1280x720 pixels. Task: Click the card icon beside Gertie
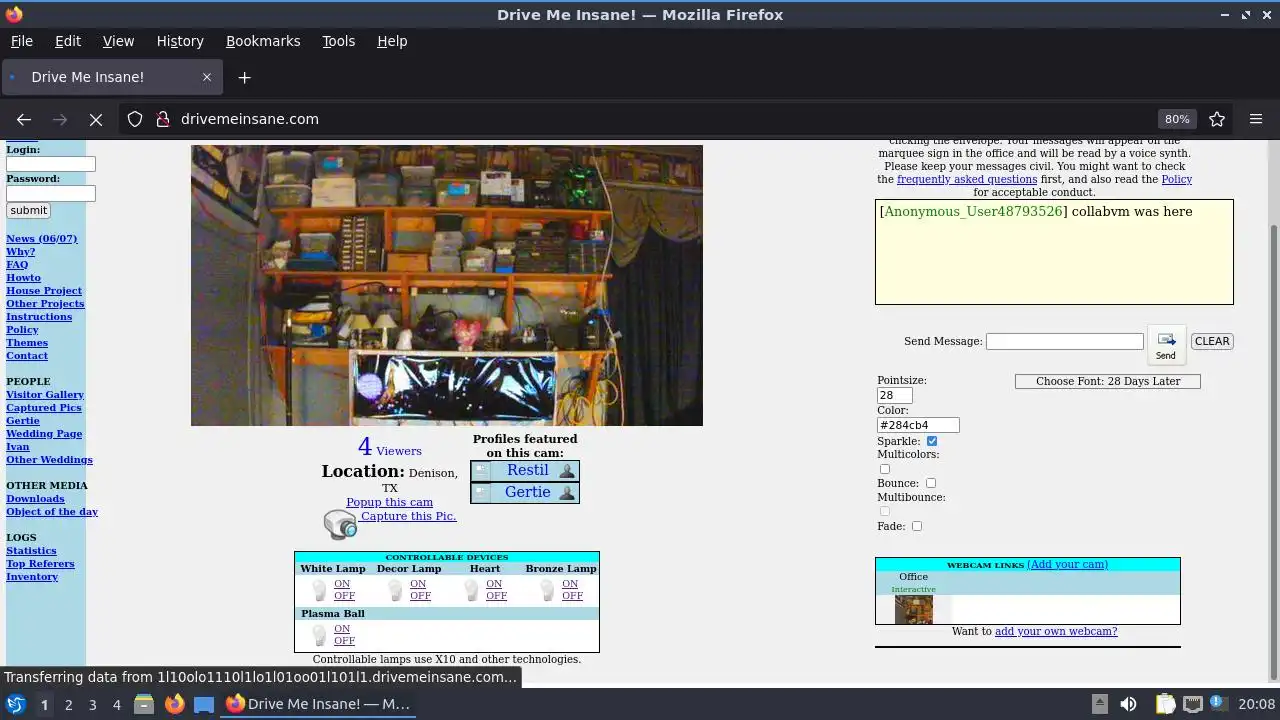(481, 493)
